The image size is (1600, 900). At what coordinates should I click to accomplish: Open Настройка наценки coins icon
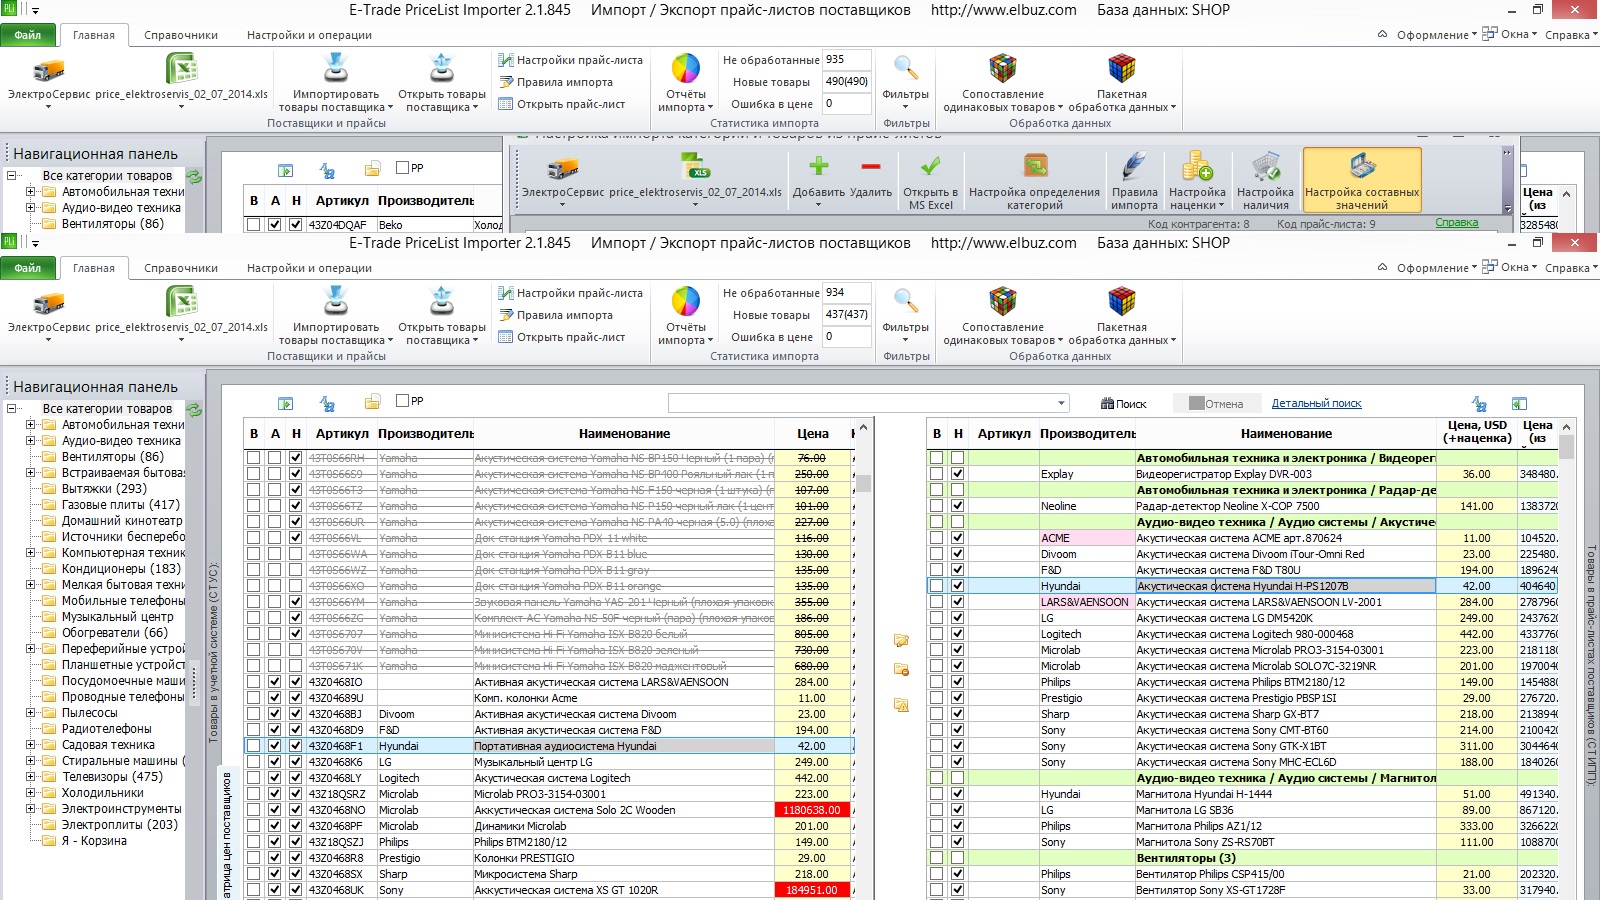click(1197, 167)
